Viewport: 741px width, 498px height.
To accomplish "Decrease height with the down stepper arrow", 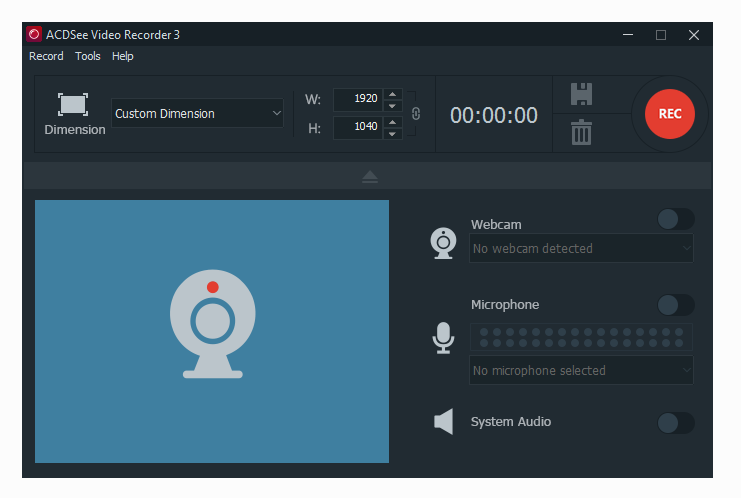I will pyautogui.click(x=392, y=134).
